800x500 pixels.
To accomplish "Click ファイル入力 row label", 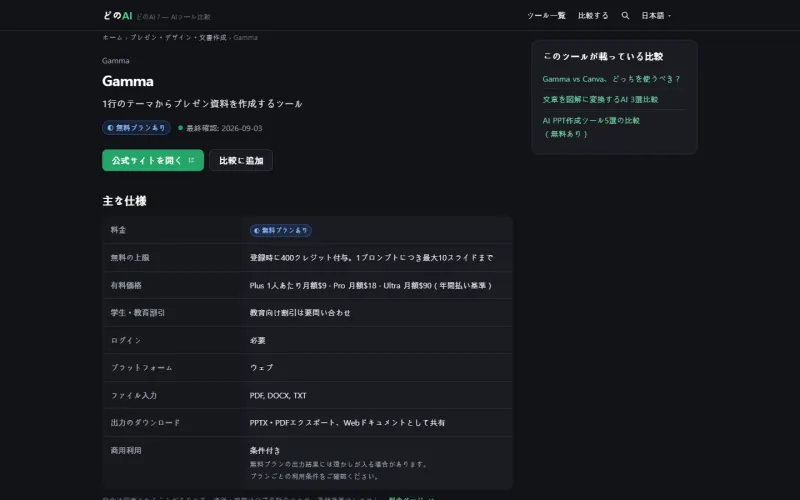I will 134,395.
